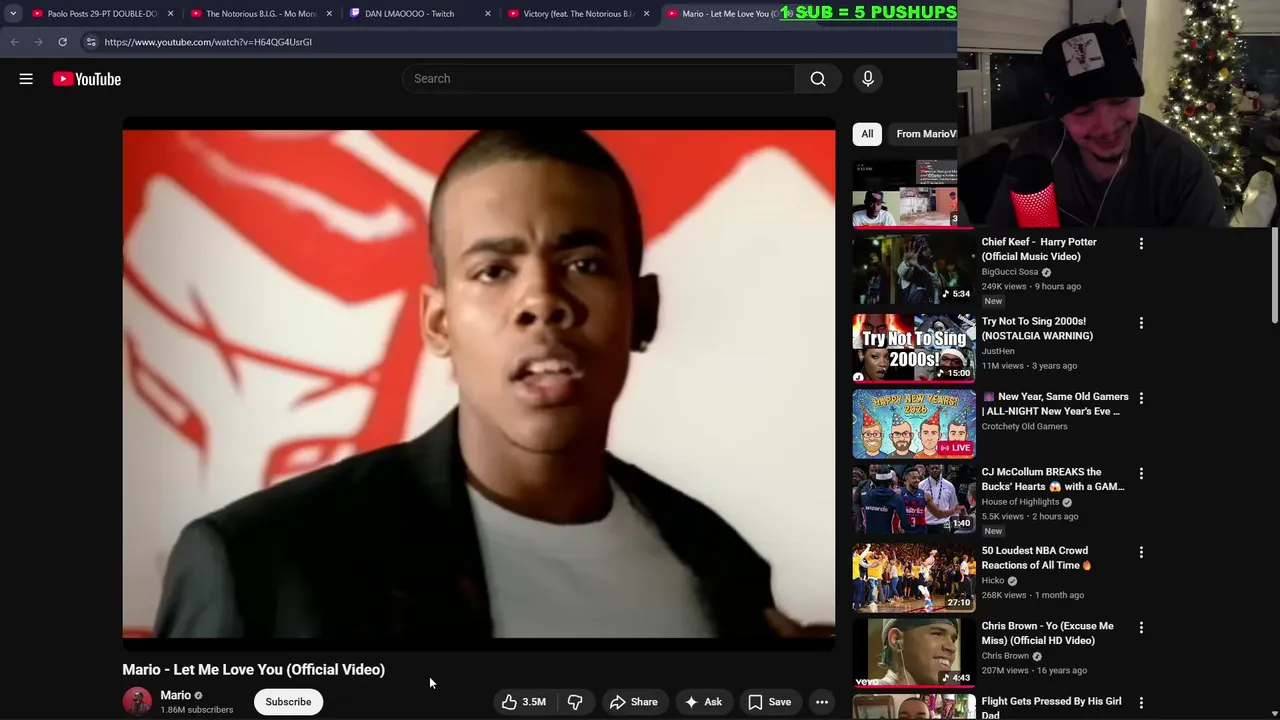Open the Share dialog
The height and width of the screenshot is (720, 1280).
(634, 702)
